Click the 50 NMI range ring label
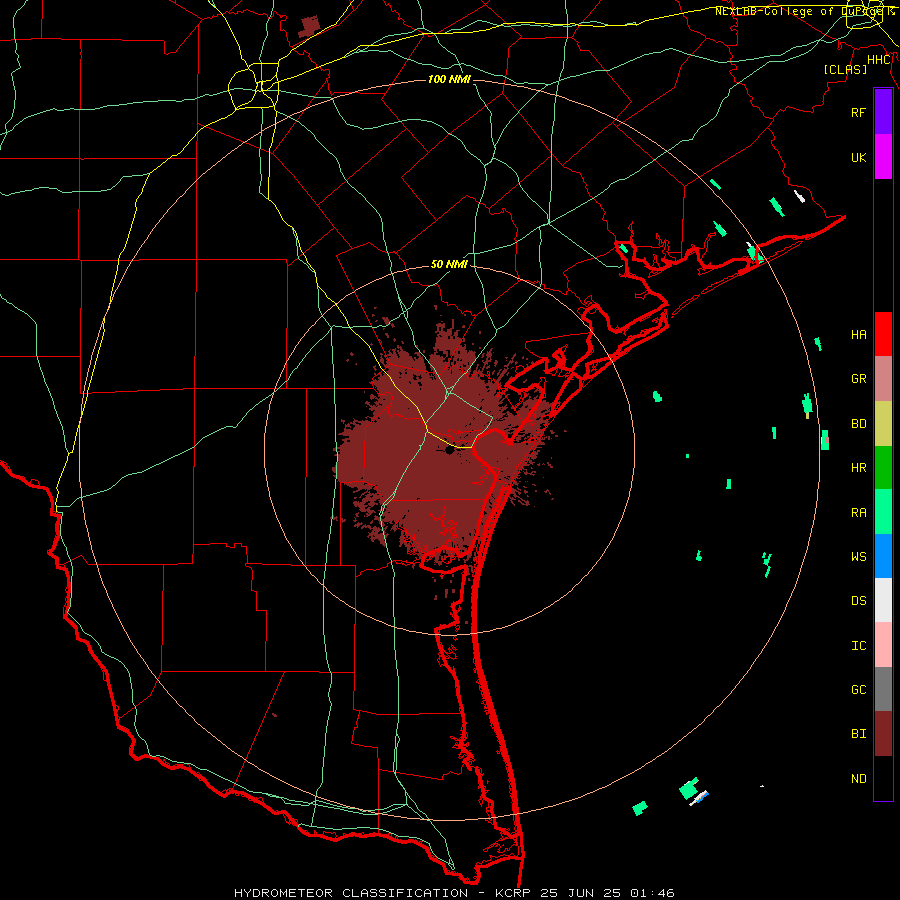The height and width of the screenshot is (900, 900). [449, 265]
